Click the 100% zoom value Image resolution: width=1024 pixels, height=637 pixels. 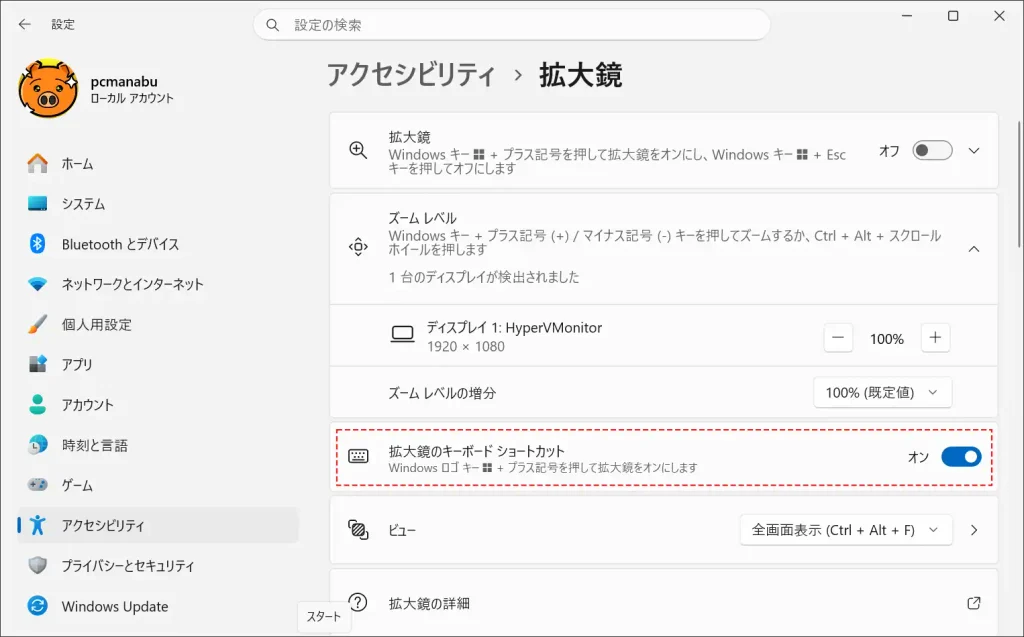tap(887, 338)
